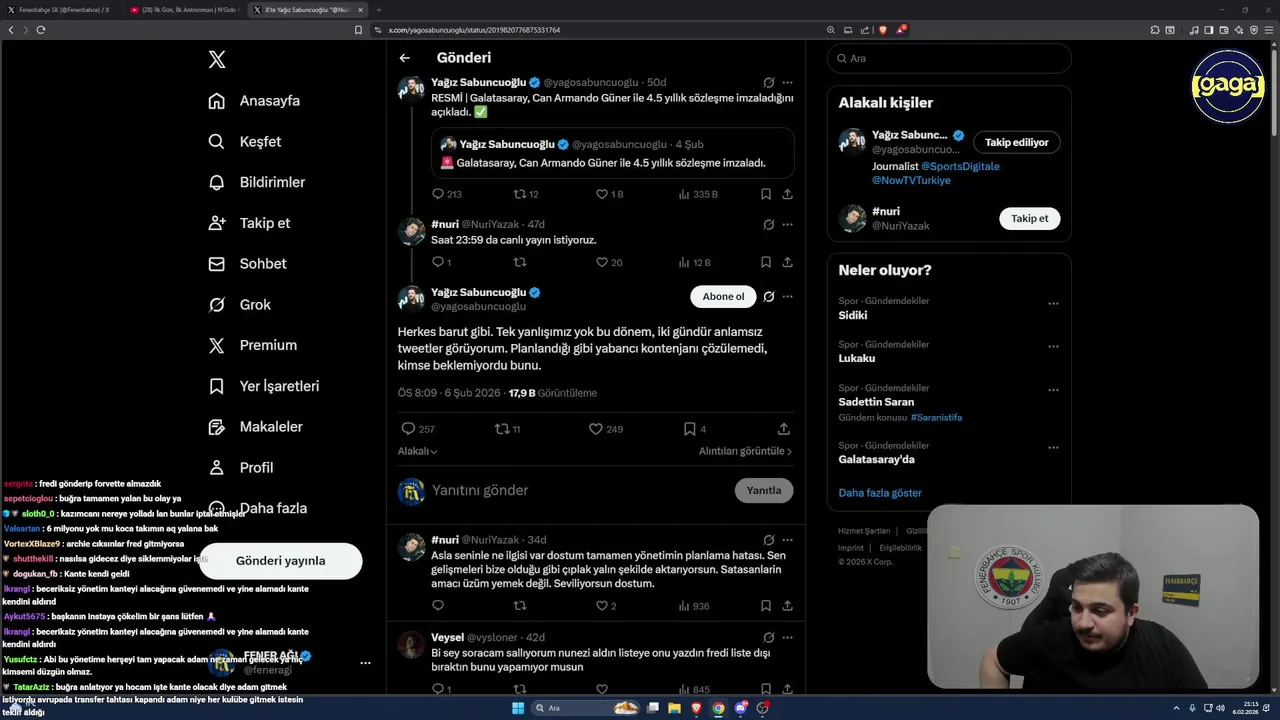Open #Saranistifa hashtag link
This screenshot has height=720, width=1280.
coord(936,418)
